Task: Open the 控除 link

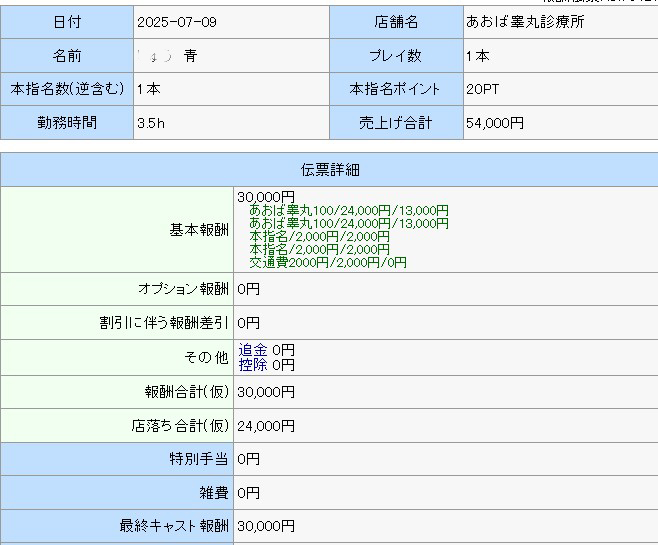Action: pyautogui.click(x=253, y=365)
